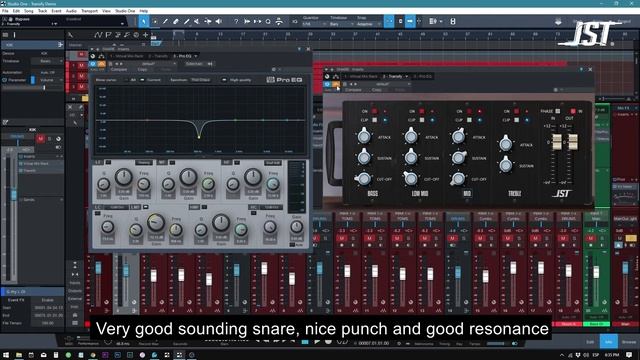Open the Edit menu

[16, 11]
